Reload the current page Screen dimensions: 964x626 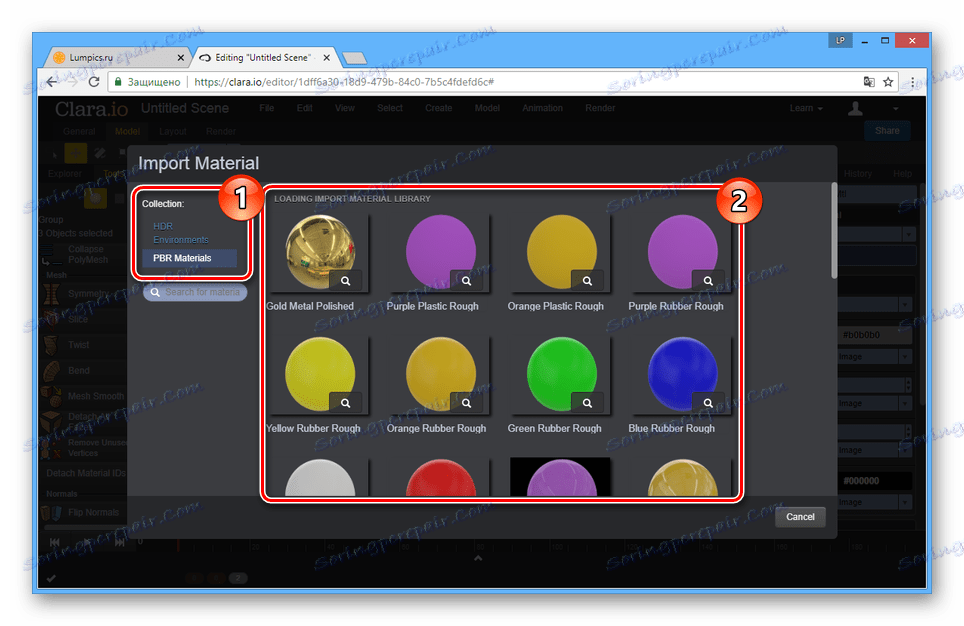(94, 82)
